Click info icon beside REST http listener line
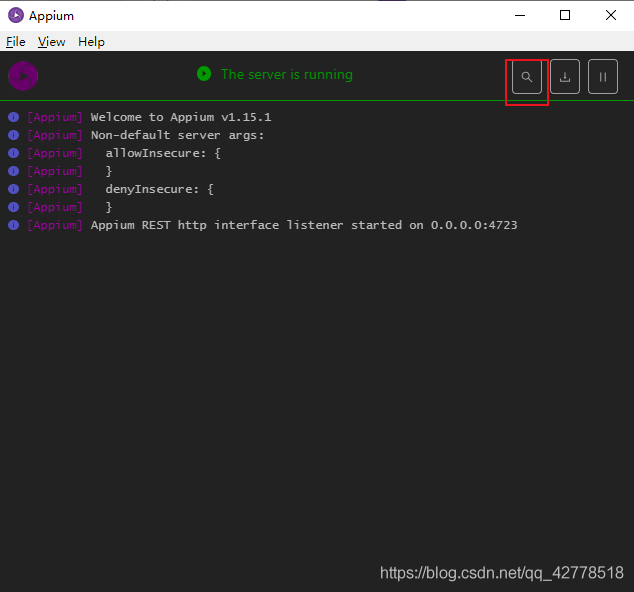The image size is (634, 592). tap(13, 225)
